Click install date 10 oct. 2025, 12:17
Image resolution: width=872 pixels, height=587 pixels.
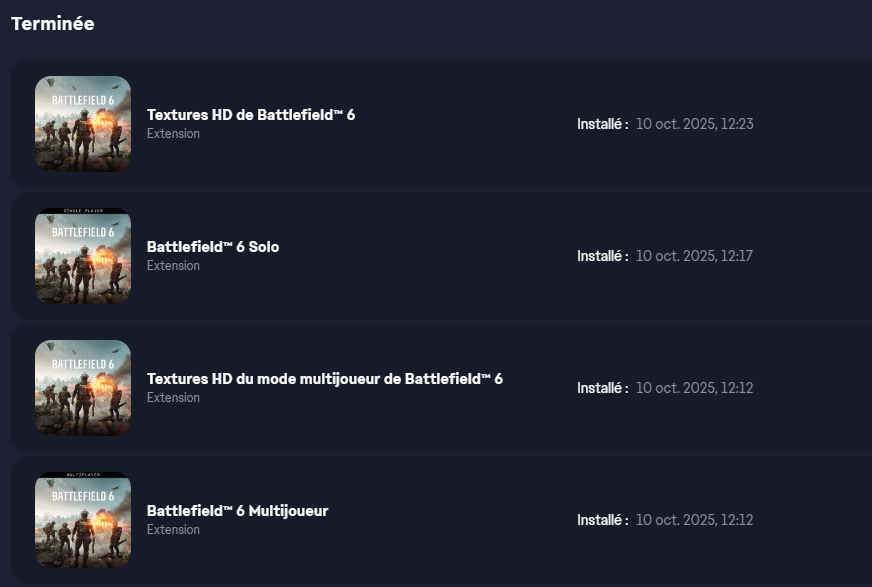click(x=694, y=256)
